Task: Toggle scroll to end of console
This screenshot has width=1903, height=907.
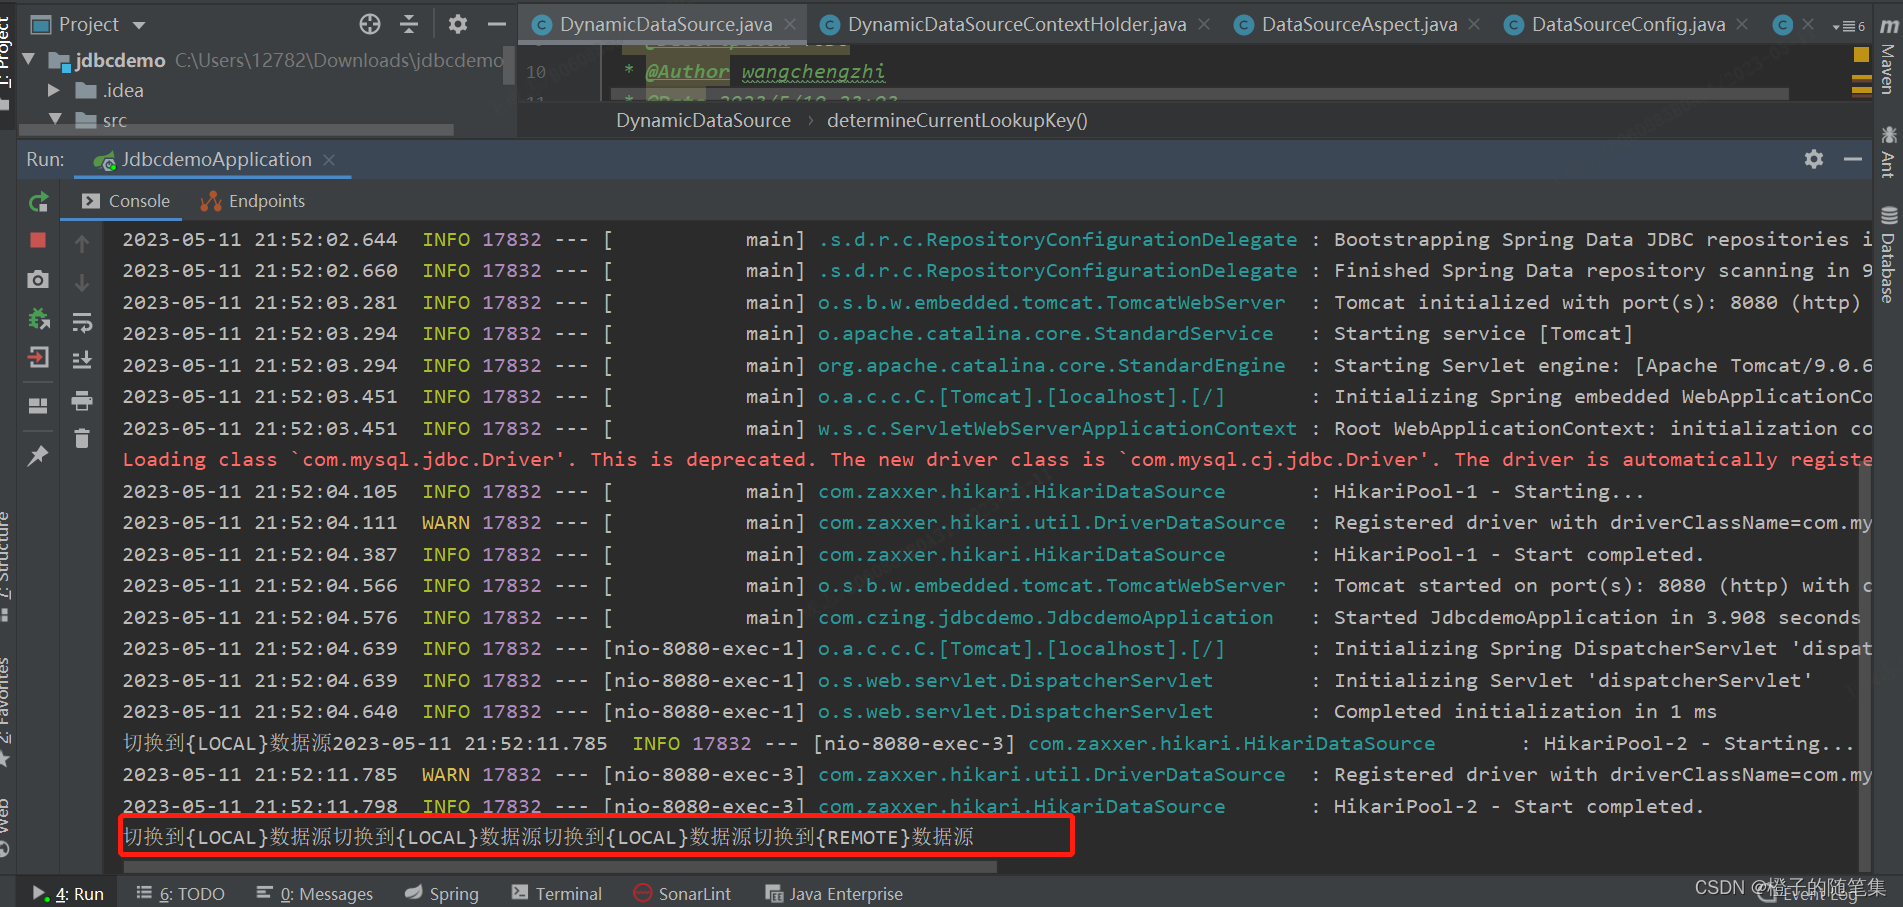Action: (82, 360)
